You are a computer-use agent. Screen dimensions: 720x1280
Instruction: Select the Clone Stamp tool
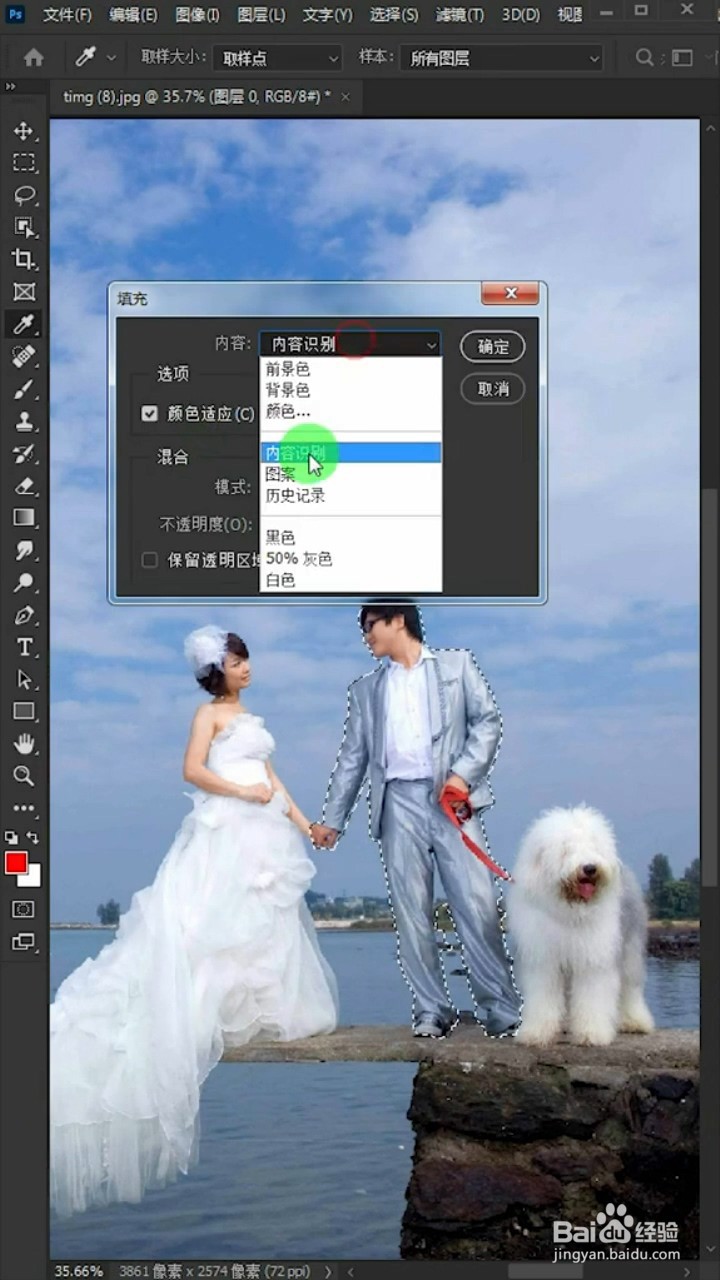click(x=23, y=421)
